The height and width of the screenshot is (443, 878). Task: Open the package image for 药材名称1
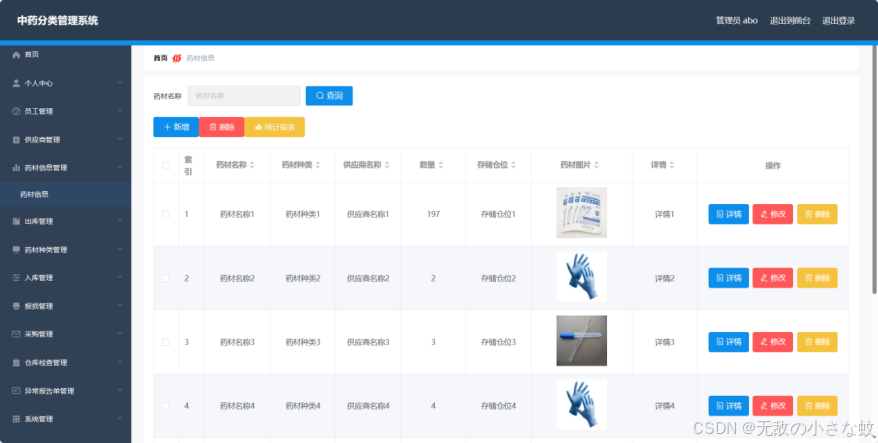point(581,213)
